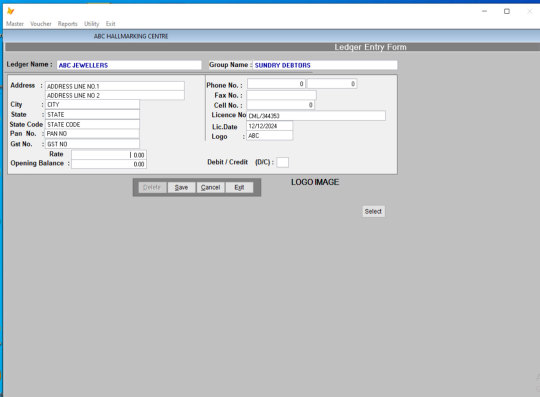Click the Group Name field
540x397 pixels.
point(325,65)
